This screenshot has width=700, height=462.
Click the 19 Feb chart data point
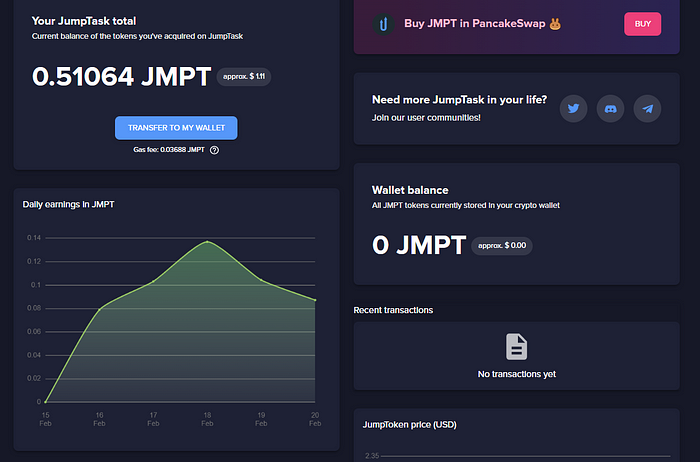click(261, 280)
